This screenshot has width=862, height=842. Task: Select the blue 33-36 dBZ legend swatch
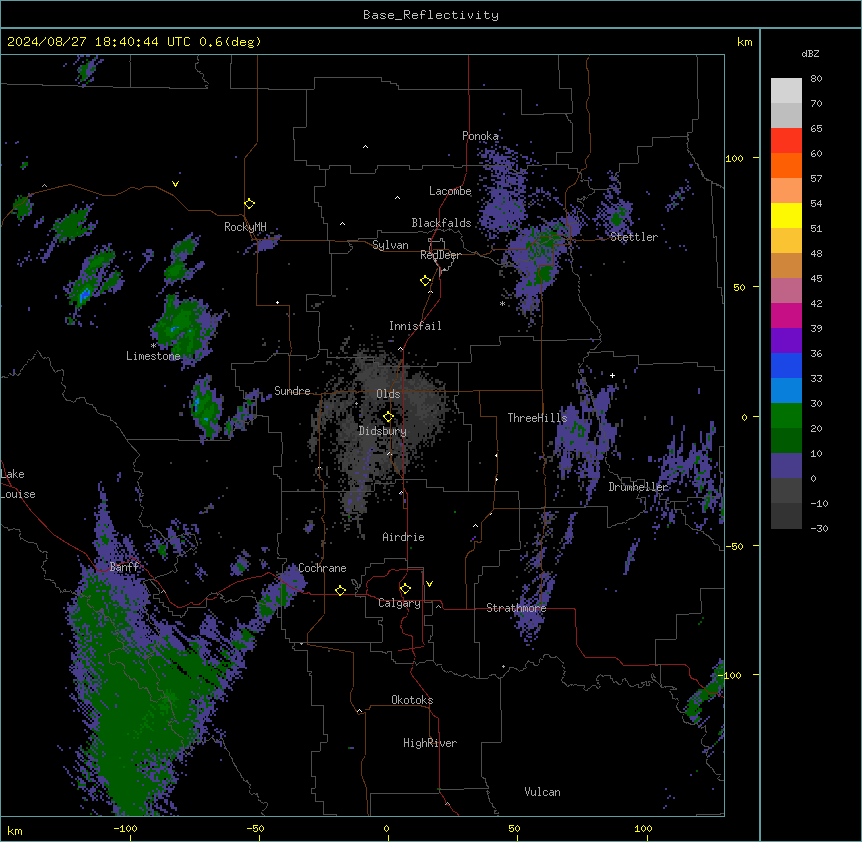(x=786, y=365)
